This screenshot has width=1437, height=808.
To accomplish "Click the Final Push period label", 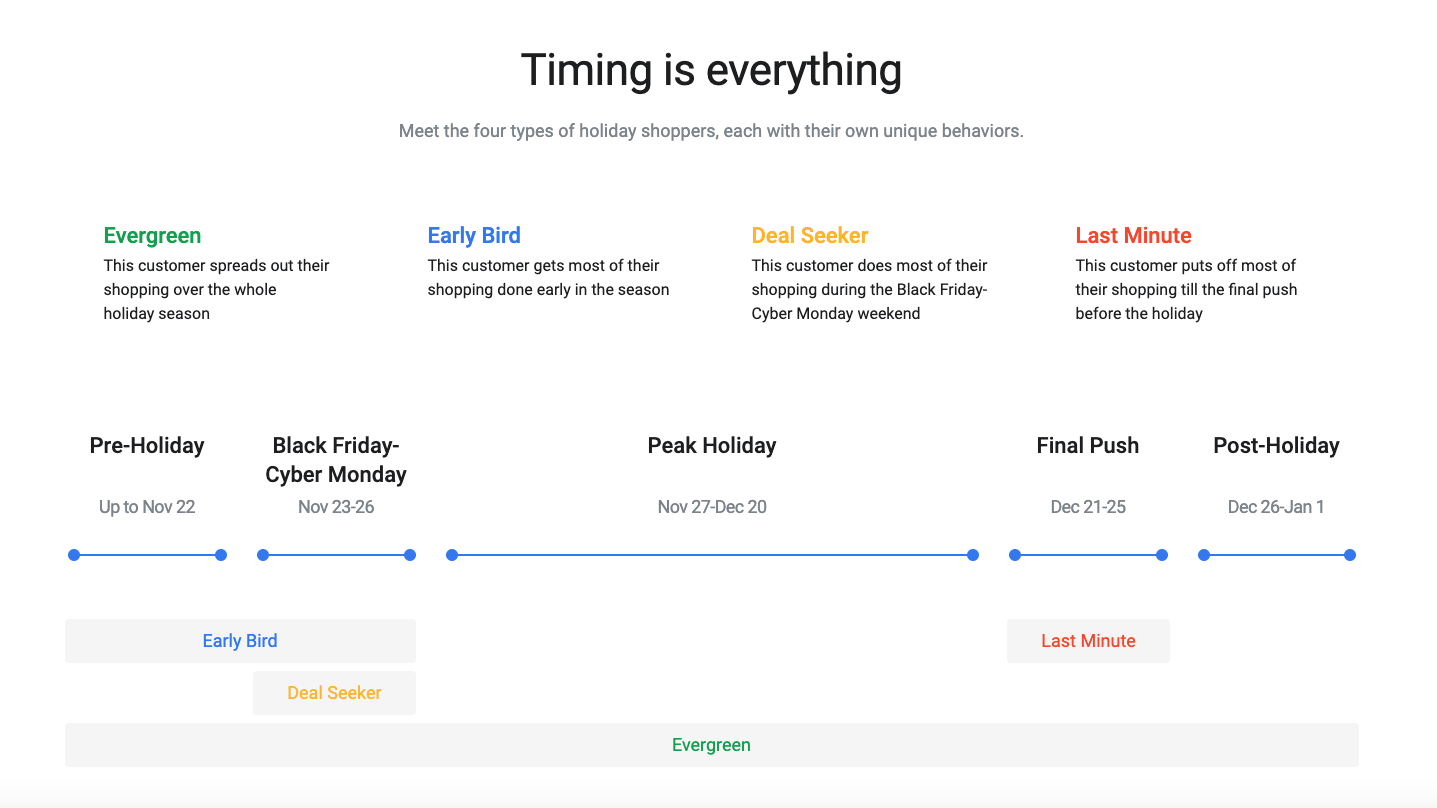I will coord(1088,446).
